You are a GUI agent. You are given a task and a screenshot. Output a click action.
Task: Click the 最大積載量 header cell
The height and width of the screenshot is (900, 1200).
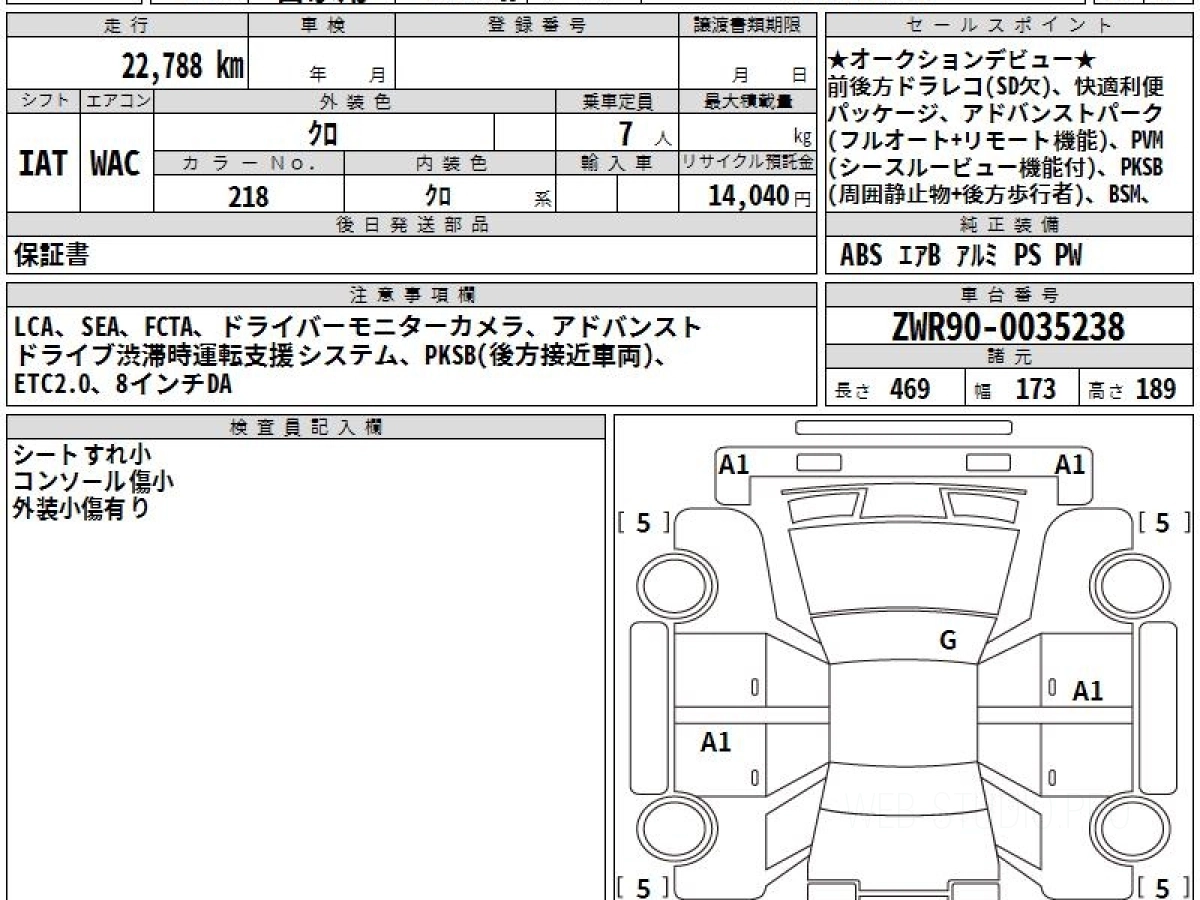(746, 101)
